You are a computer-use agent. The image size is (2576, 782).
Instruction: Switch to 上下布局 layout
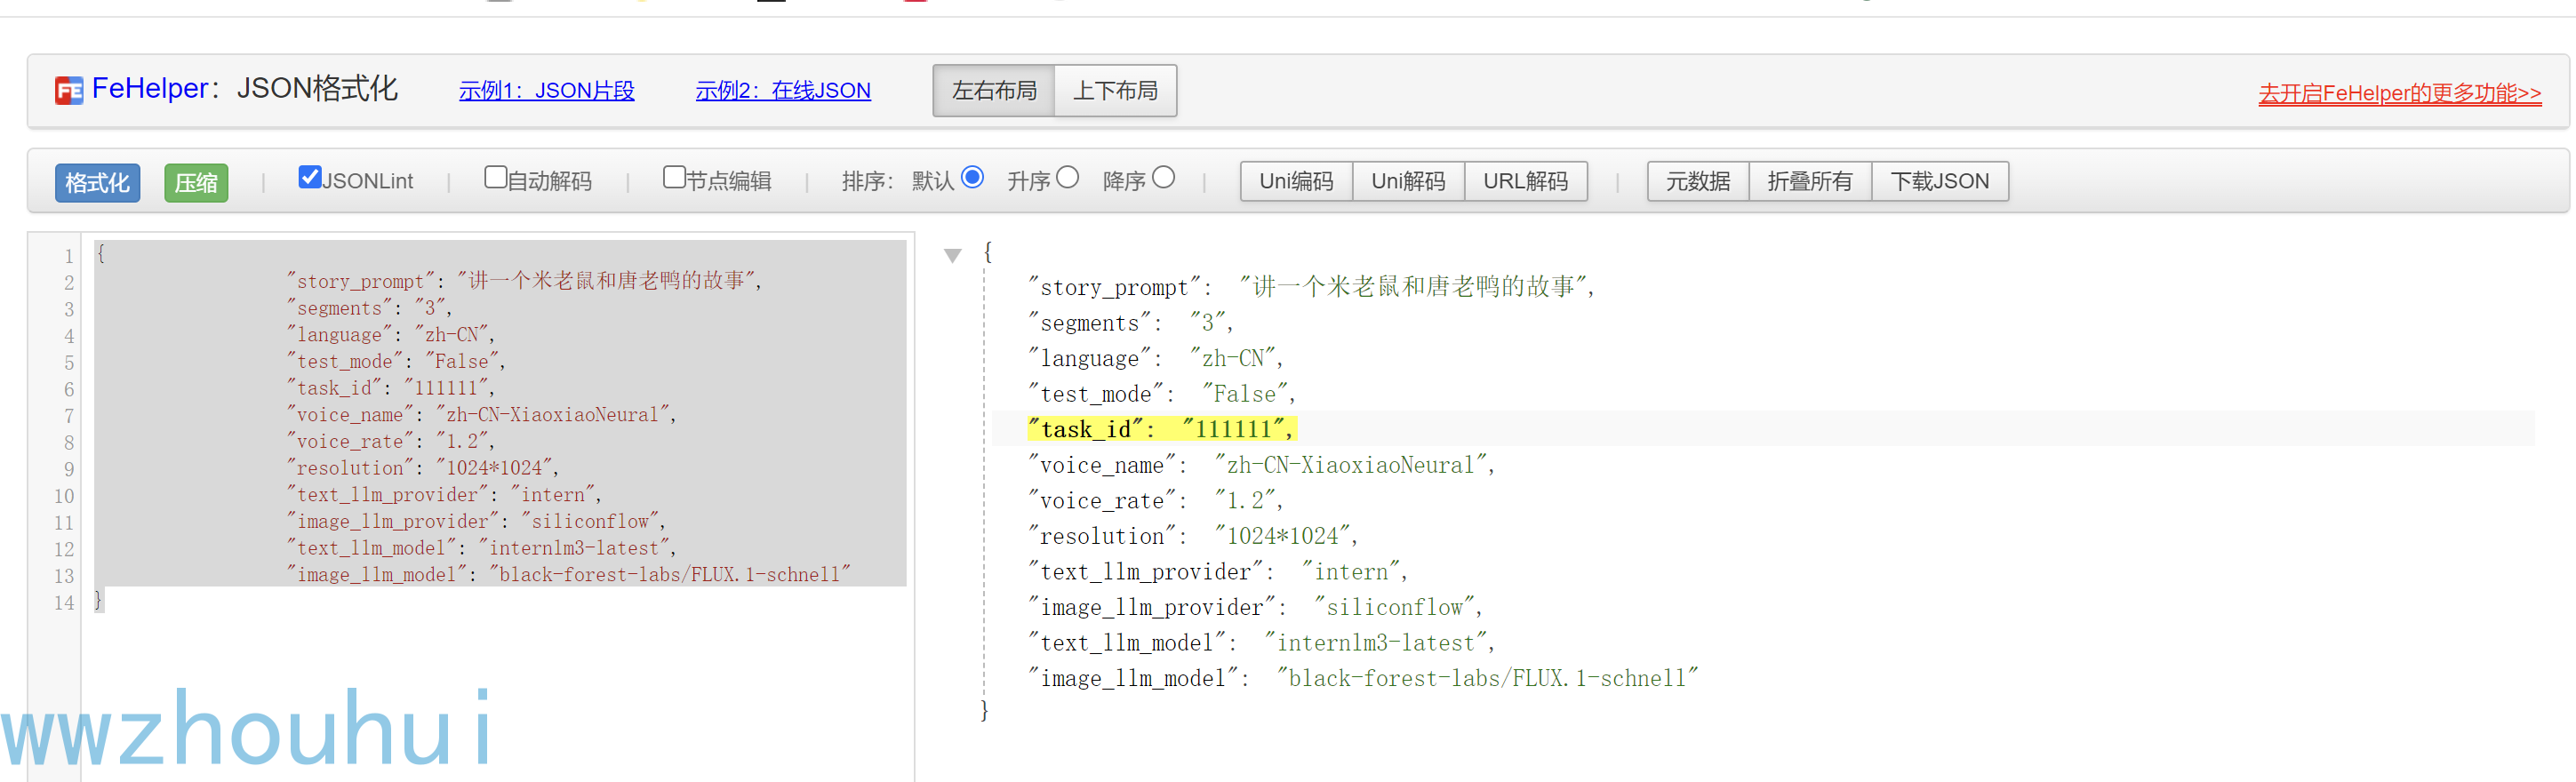coord(1115,91)
